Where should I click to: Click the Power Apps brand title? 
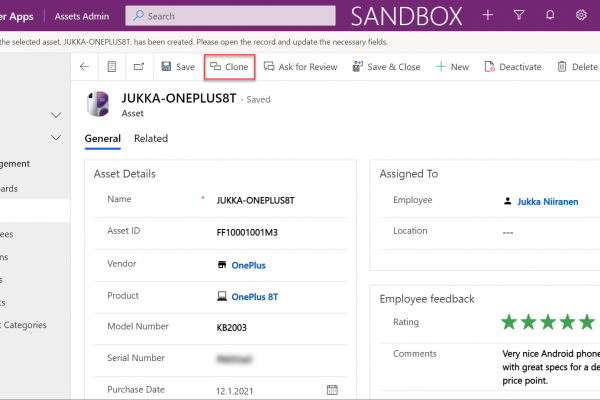(17, 16)
